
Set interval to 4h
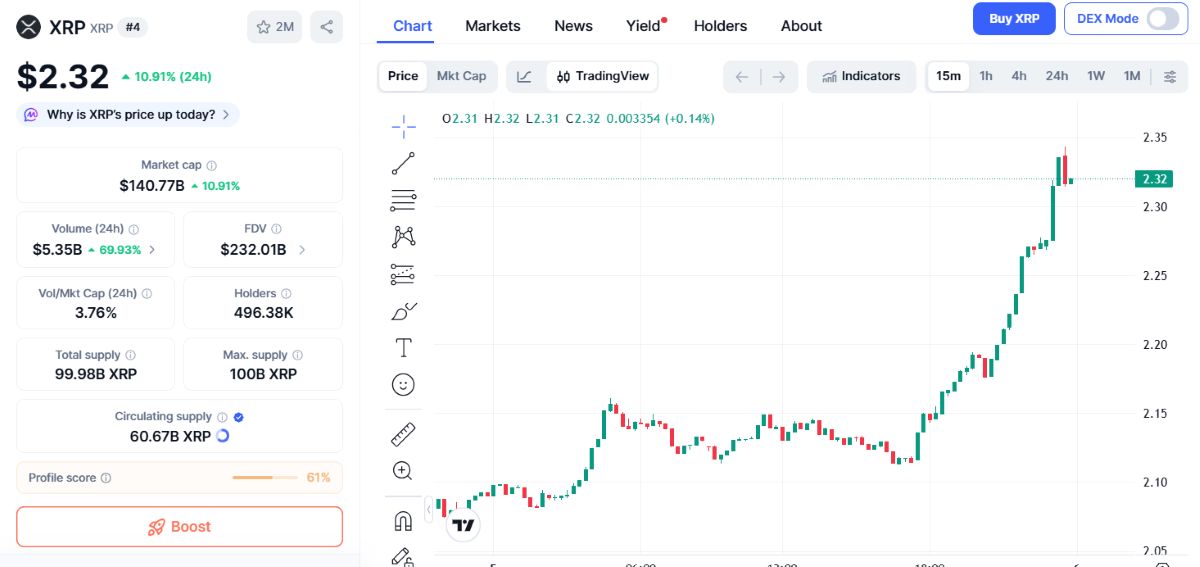[1018, 76]
